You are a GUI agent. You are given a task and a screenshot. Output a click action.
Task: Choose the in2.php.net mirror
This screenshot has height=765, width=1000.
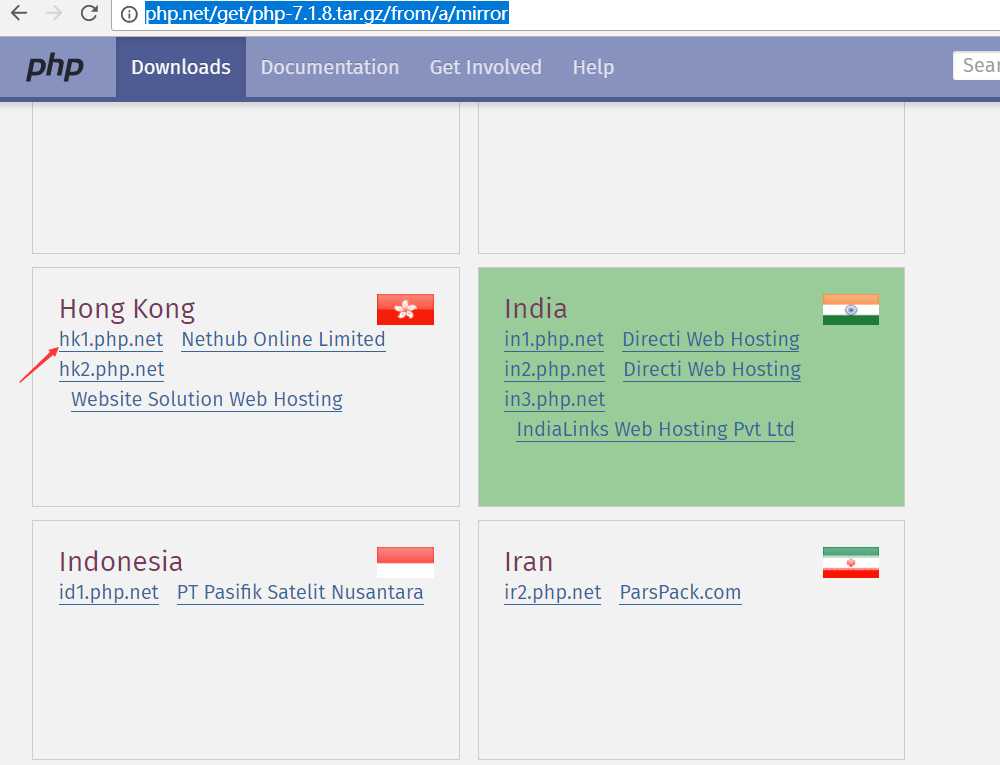coord(554,369)
